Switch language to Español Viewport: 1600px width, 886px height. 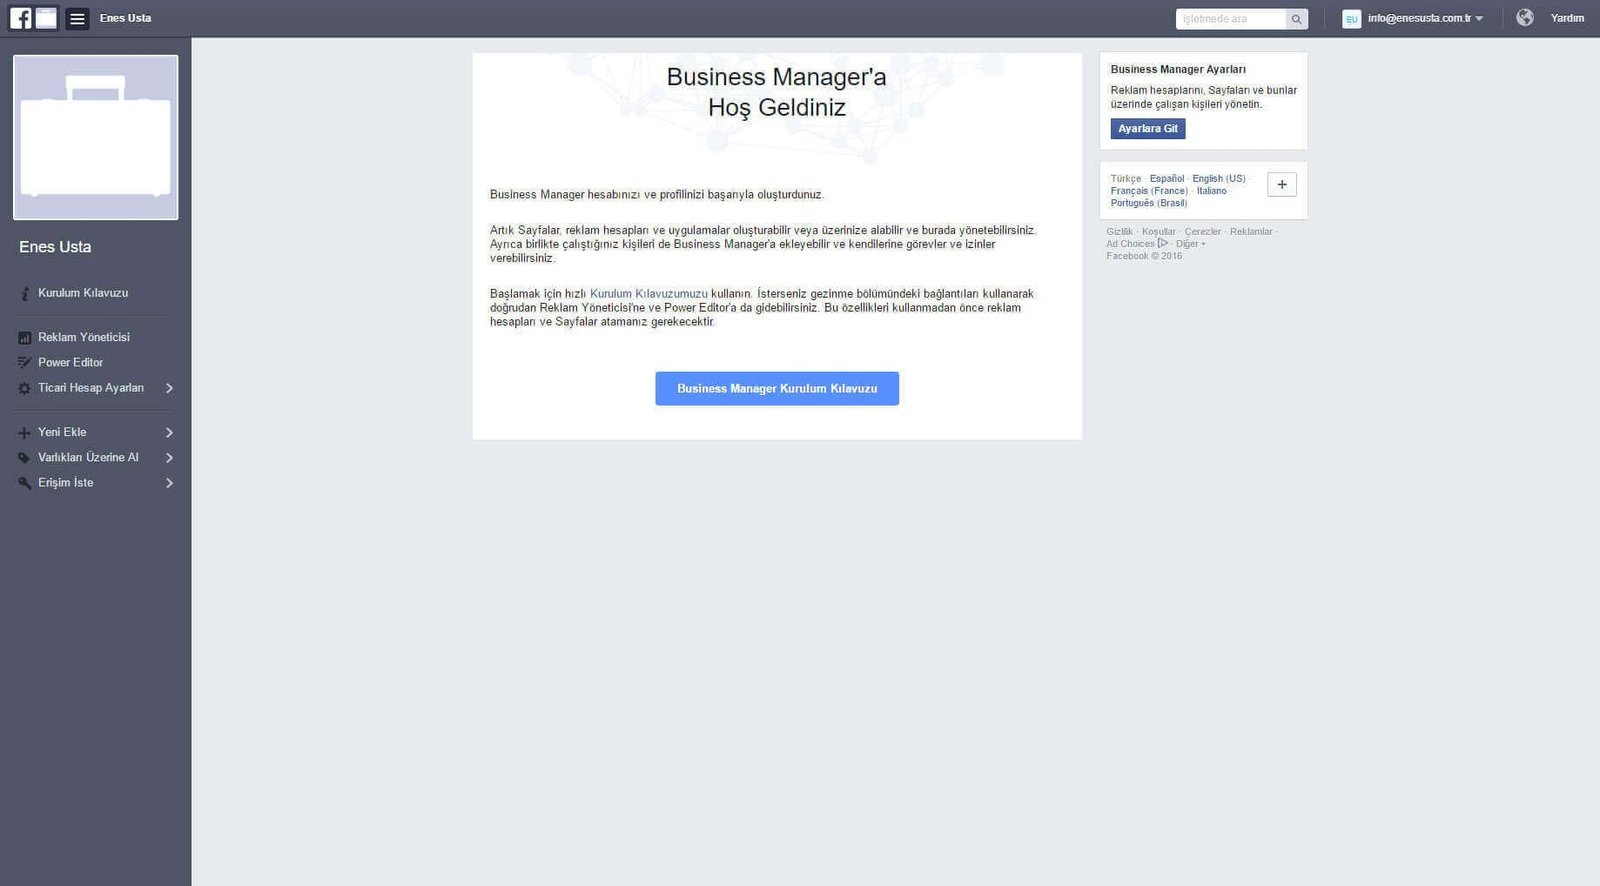tap(1167, 179)
